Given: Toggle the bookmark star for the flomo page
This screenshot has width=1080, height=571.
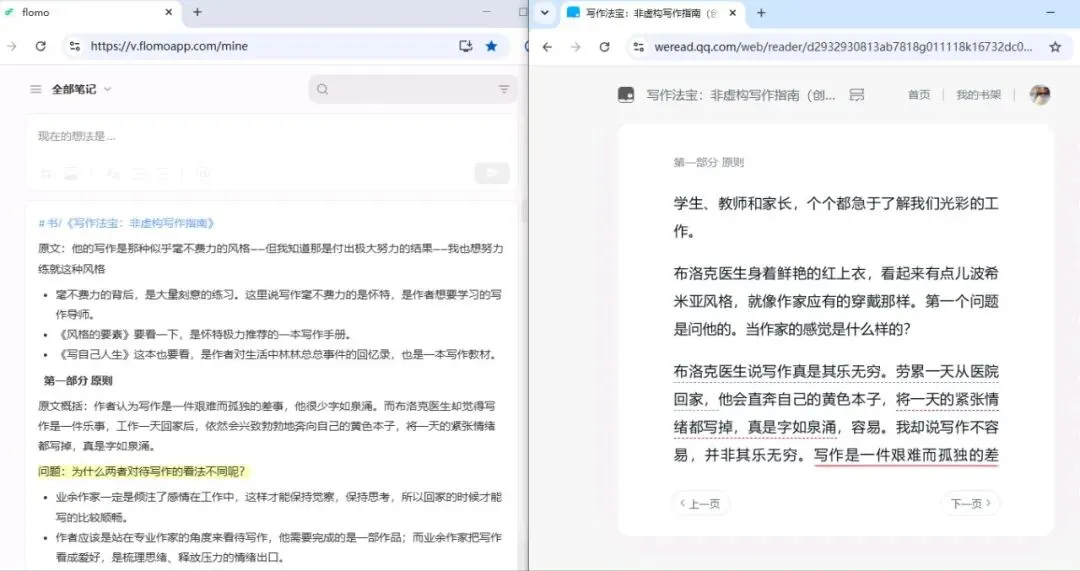Looking at the screenshot, I should tap(491, 46).
